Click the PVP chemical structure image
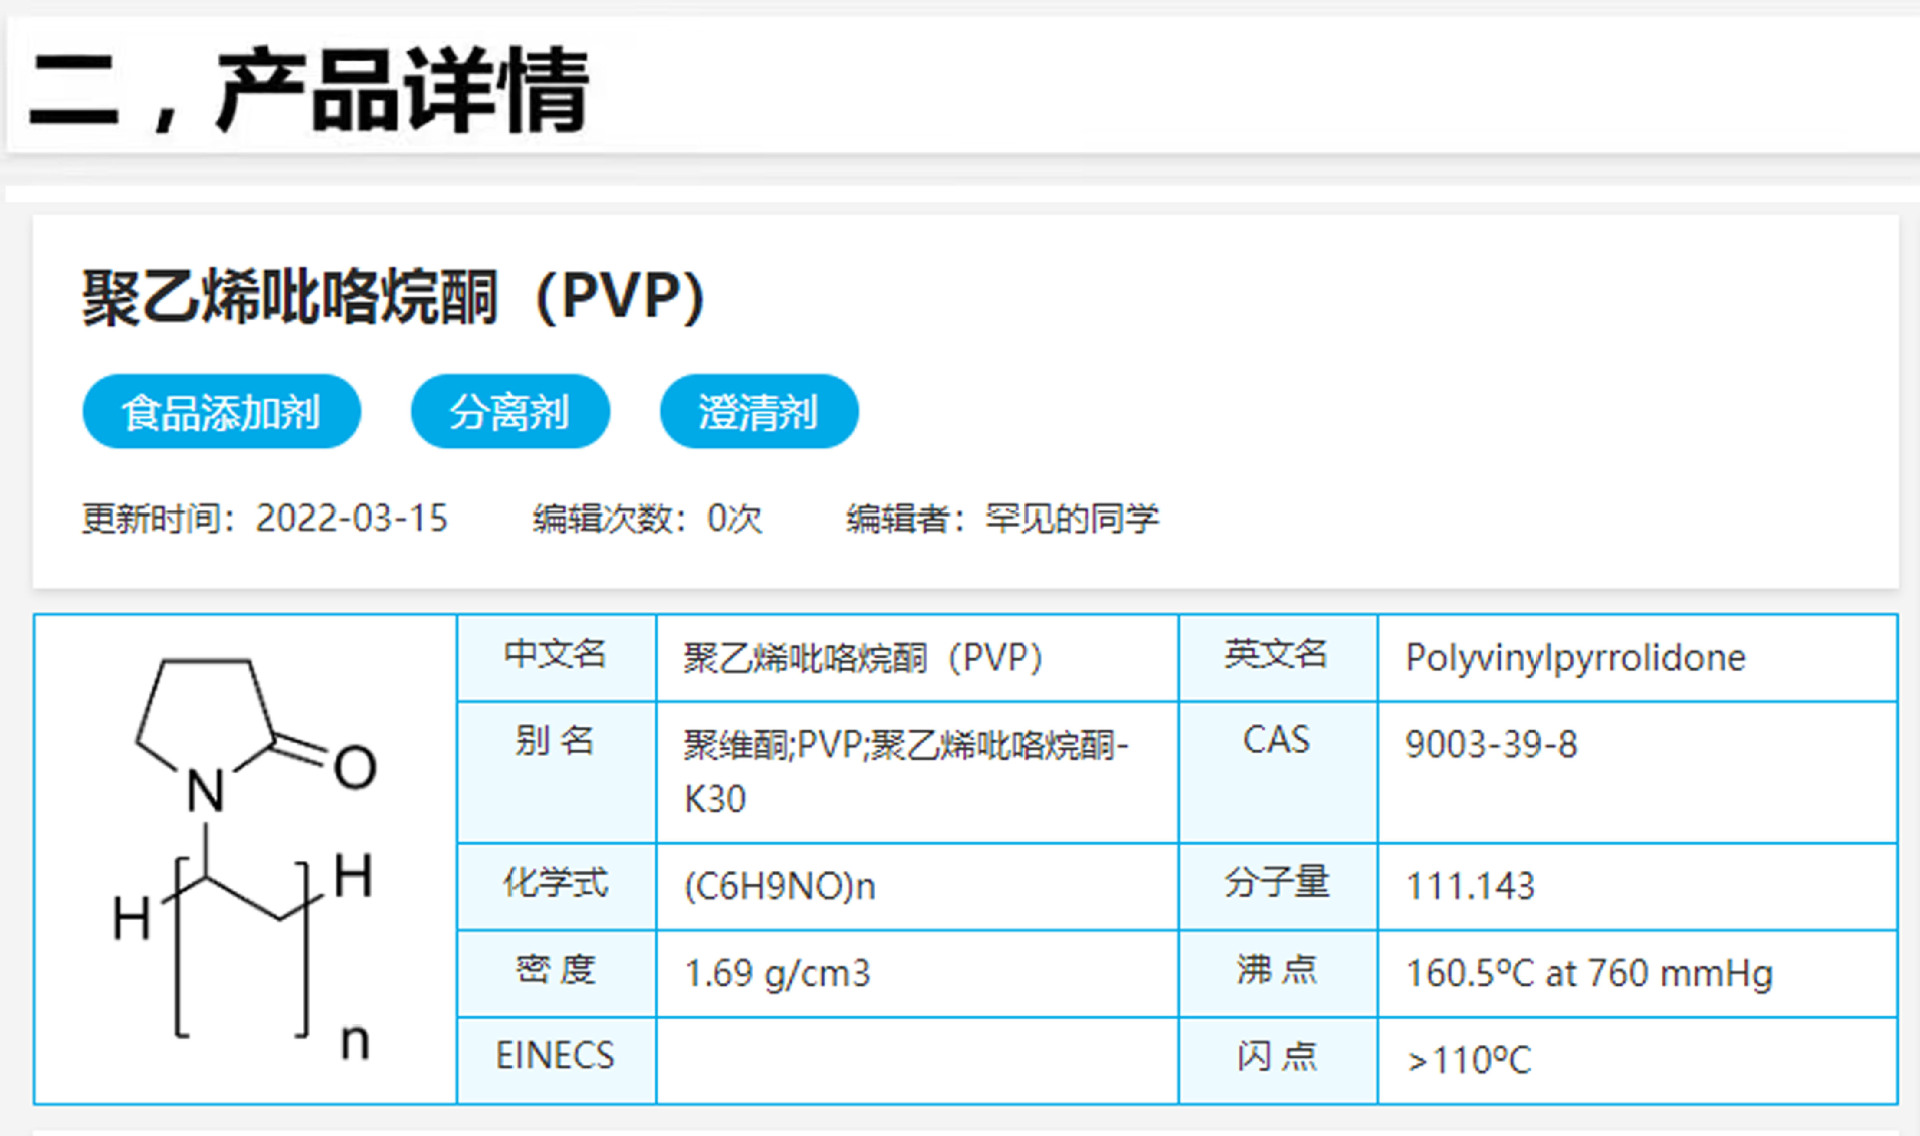 tap(245, 858)
